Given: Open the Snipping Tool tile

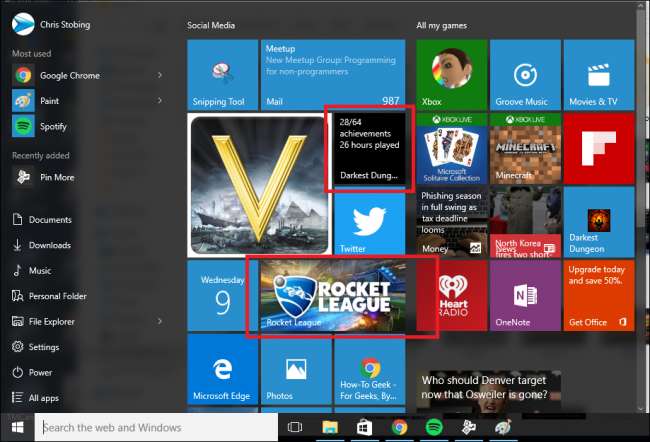Looking at the screenshot, I should point(220,75).
